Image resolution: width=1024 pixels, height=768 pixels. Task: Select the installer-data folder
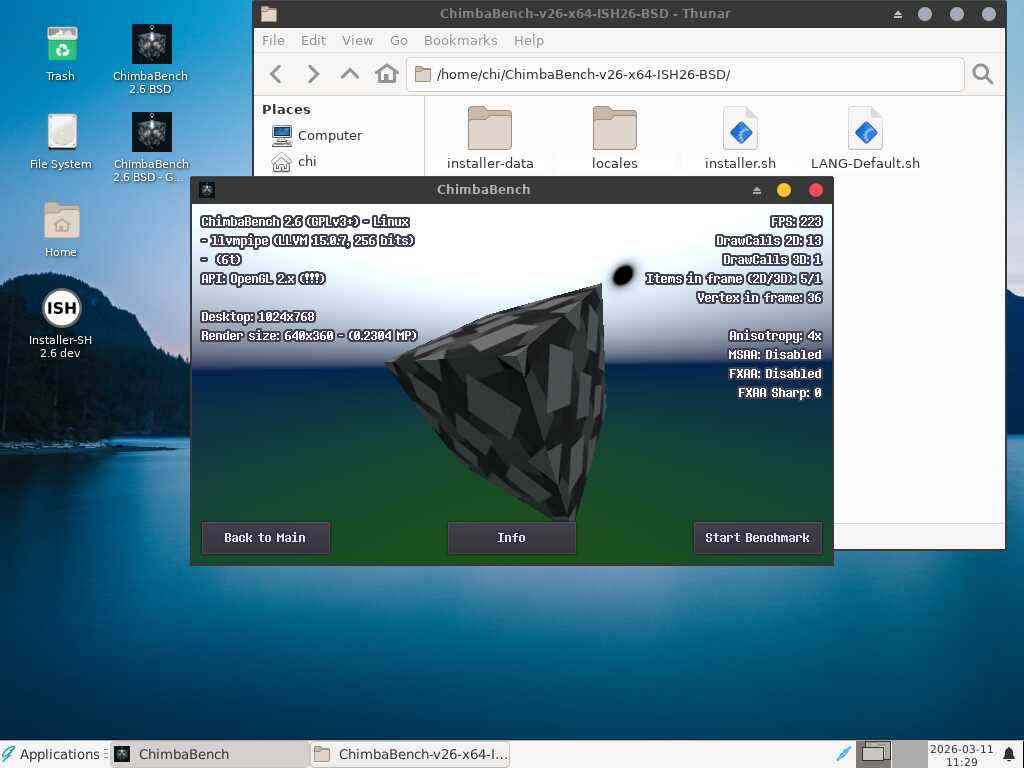(x=490, y=138)
